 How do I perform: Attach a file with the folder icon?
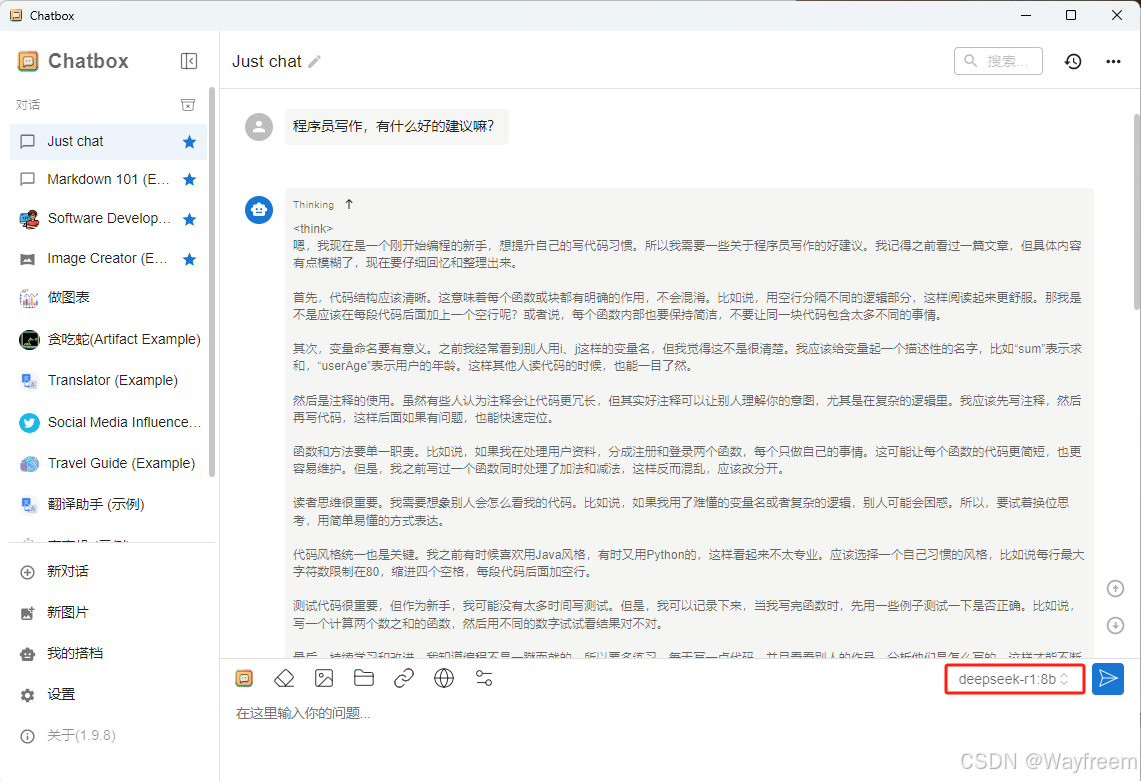pos(364,678)
